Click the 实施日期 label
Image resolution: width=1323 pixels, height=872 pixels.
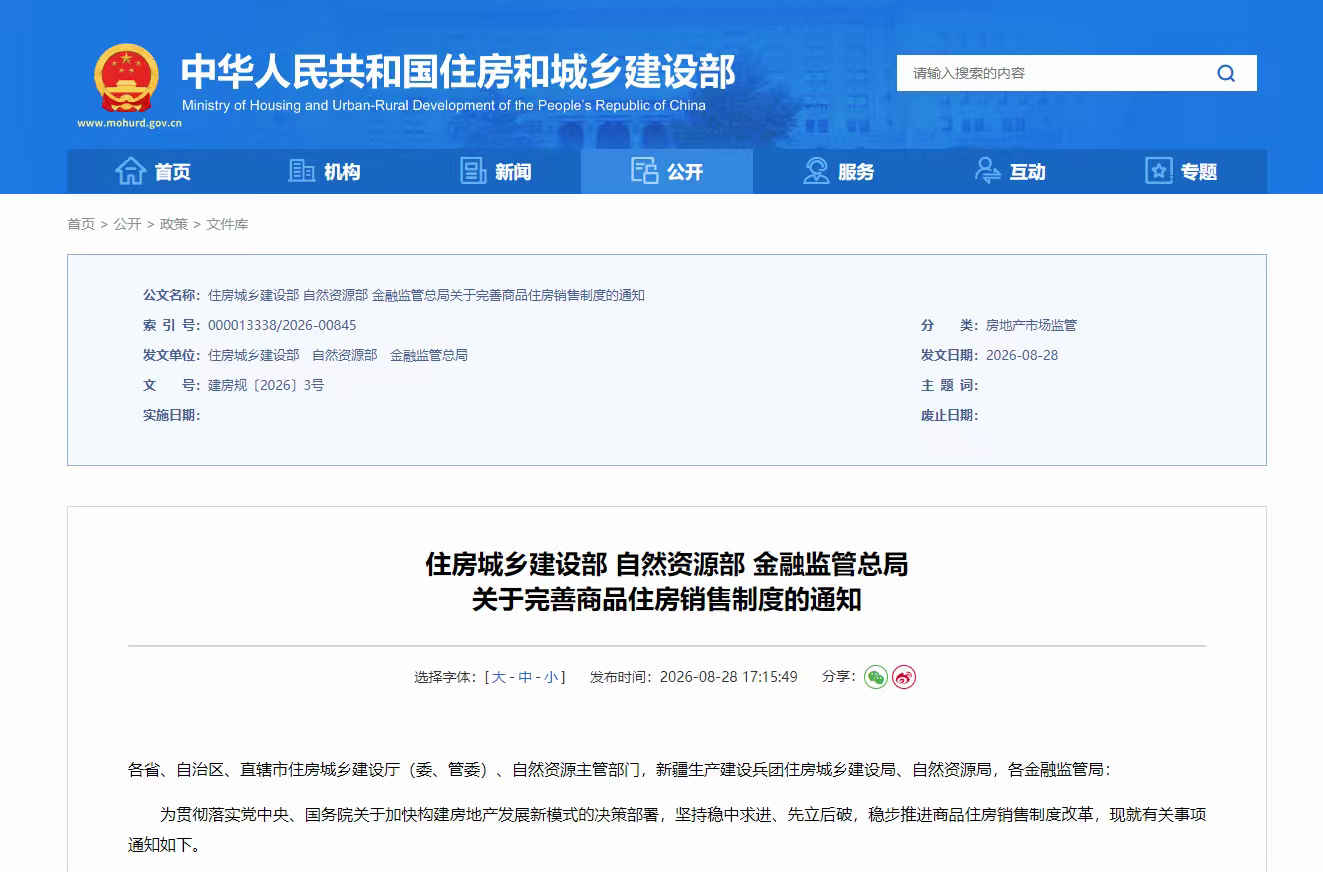click(171, 415)
